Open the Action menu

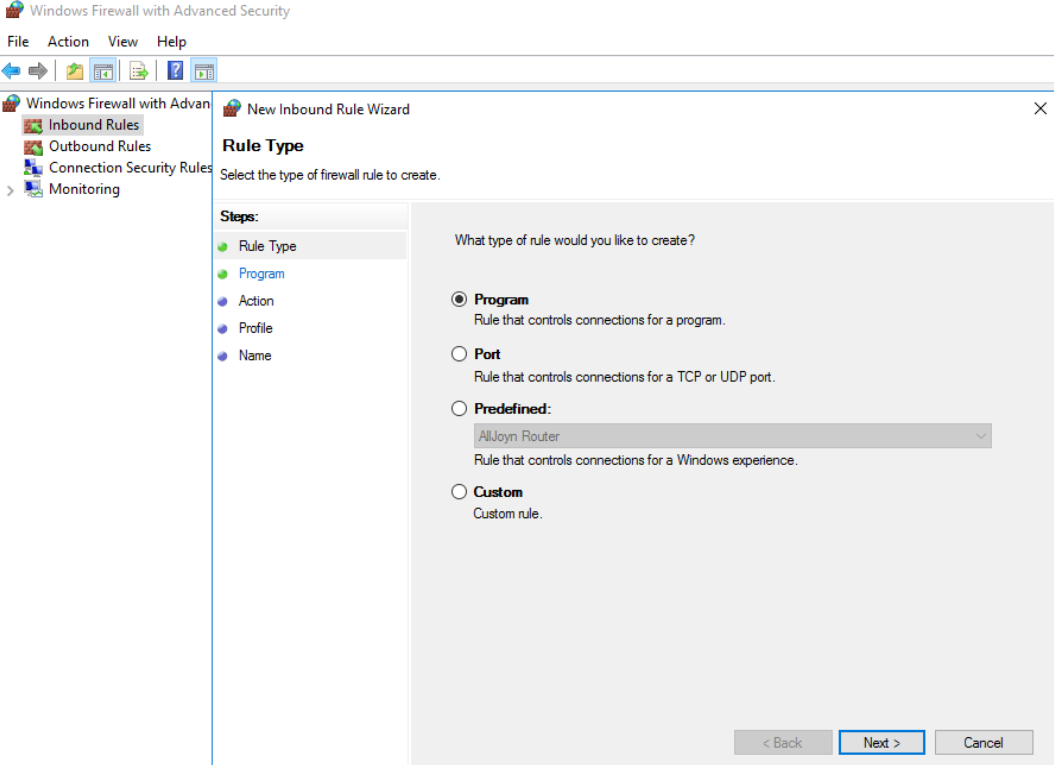68,42
